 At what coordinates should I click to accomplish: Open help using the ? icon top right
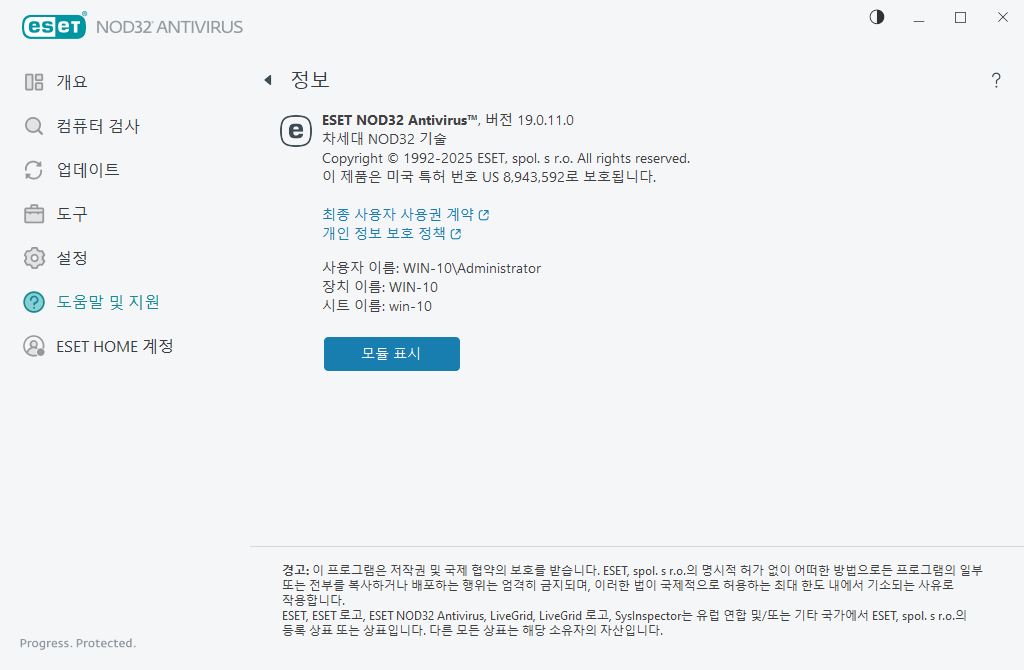pos(996,80)
